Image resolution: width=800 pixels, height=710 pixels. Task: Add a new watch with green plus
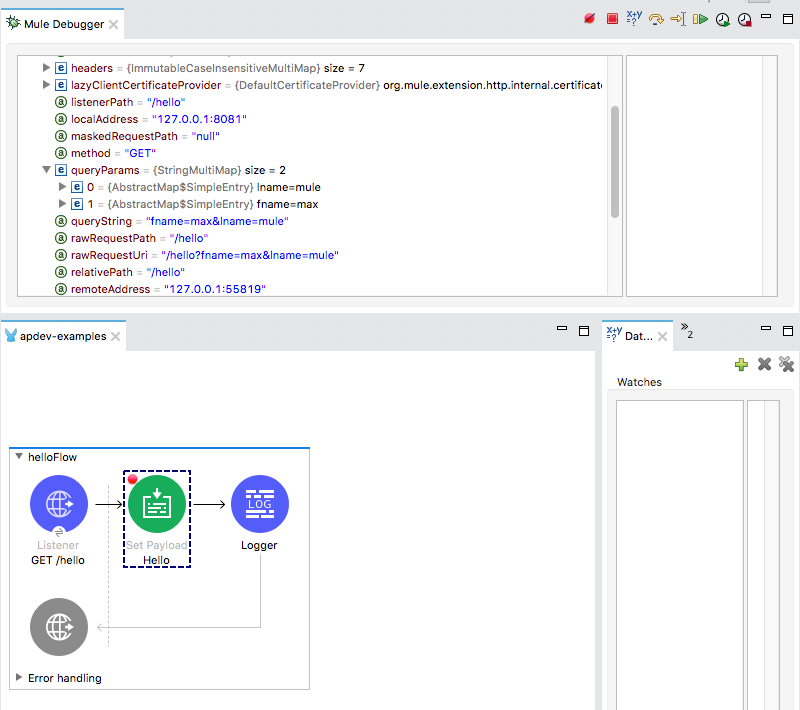741,364
